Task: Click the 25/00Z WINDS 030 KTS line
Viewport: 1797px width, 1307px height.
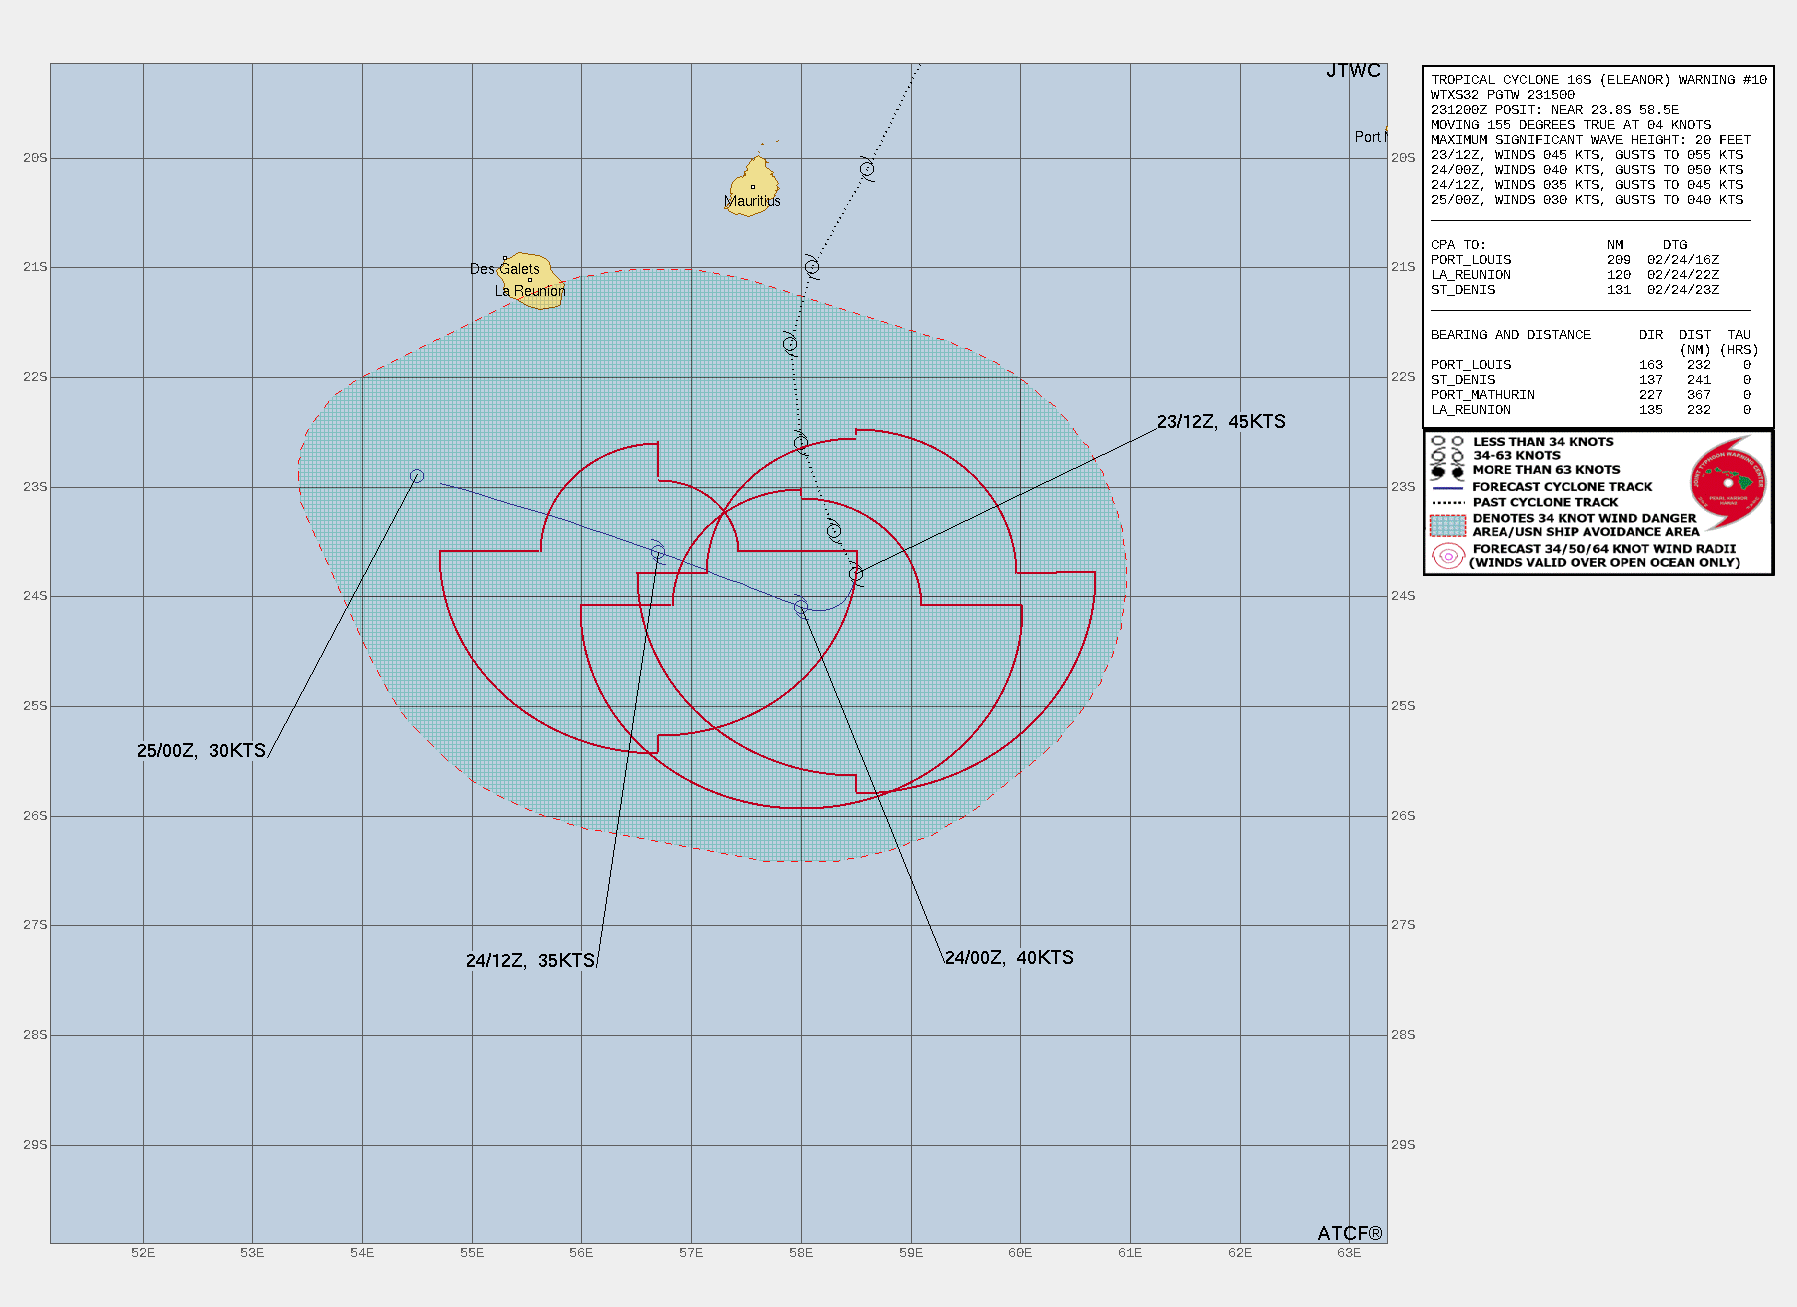Action: tap(1586, 200)
